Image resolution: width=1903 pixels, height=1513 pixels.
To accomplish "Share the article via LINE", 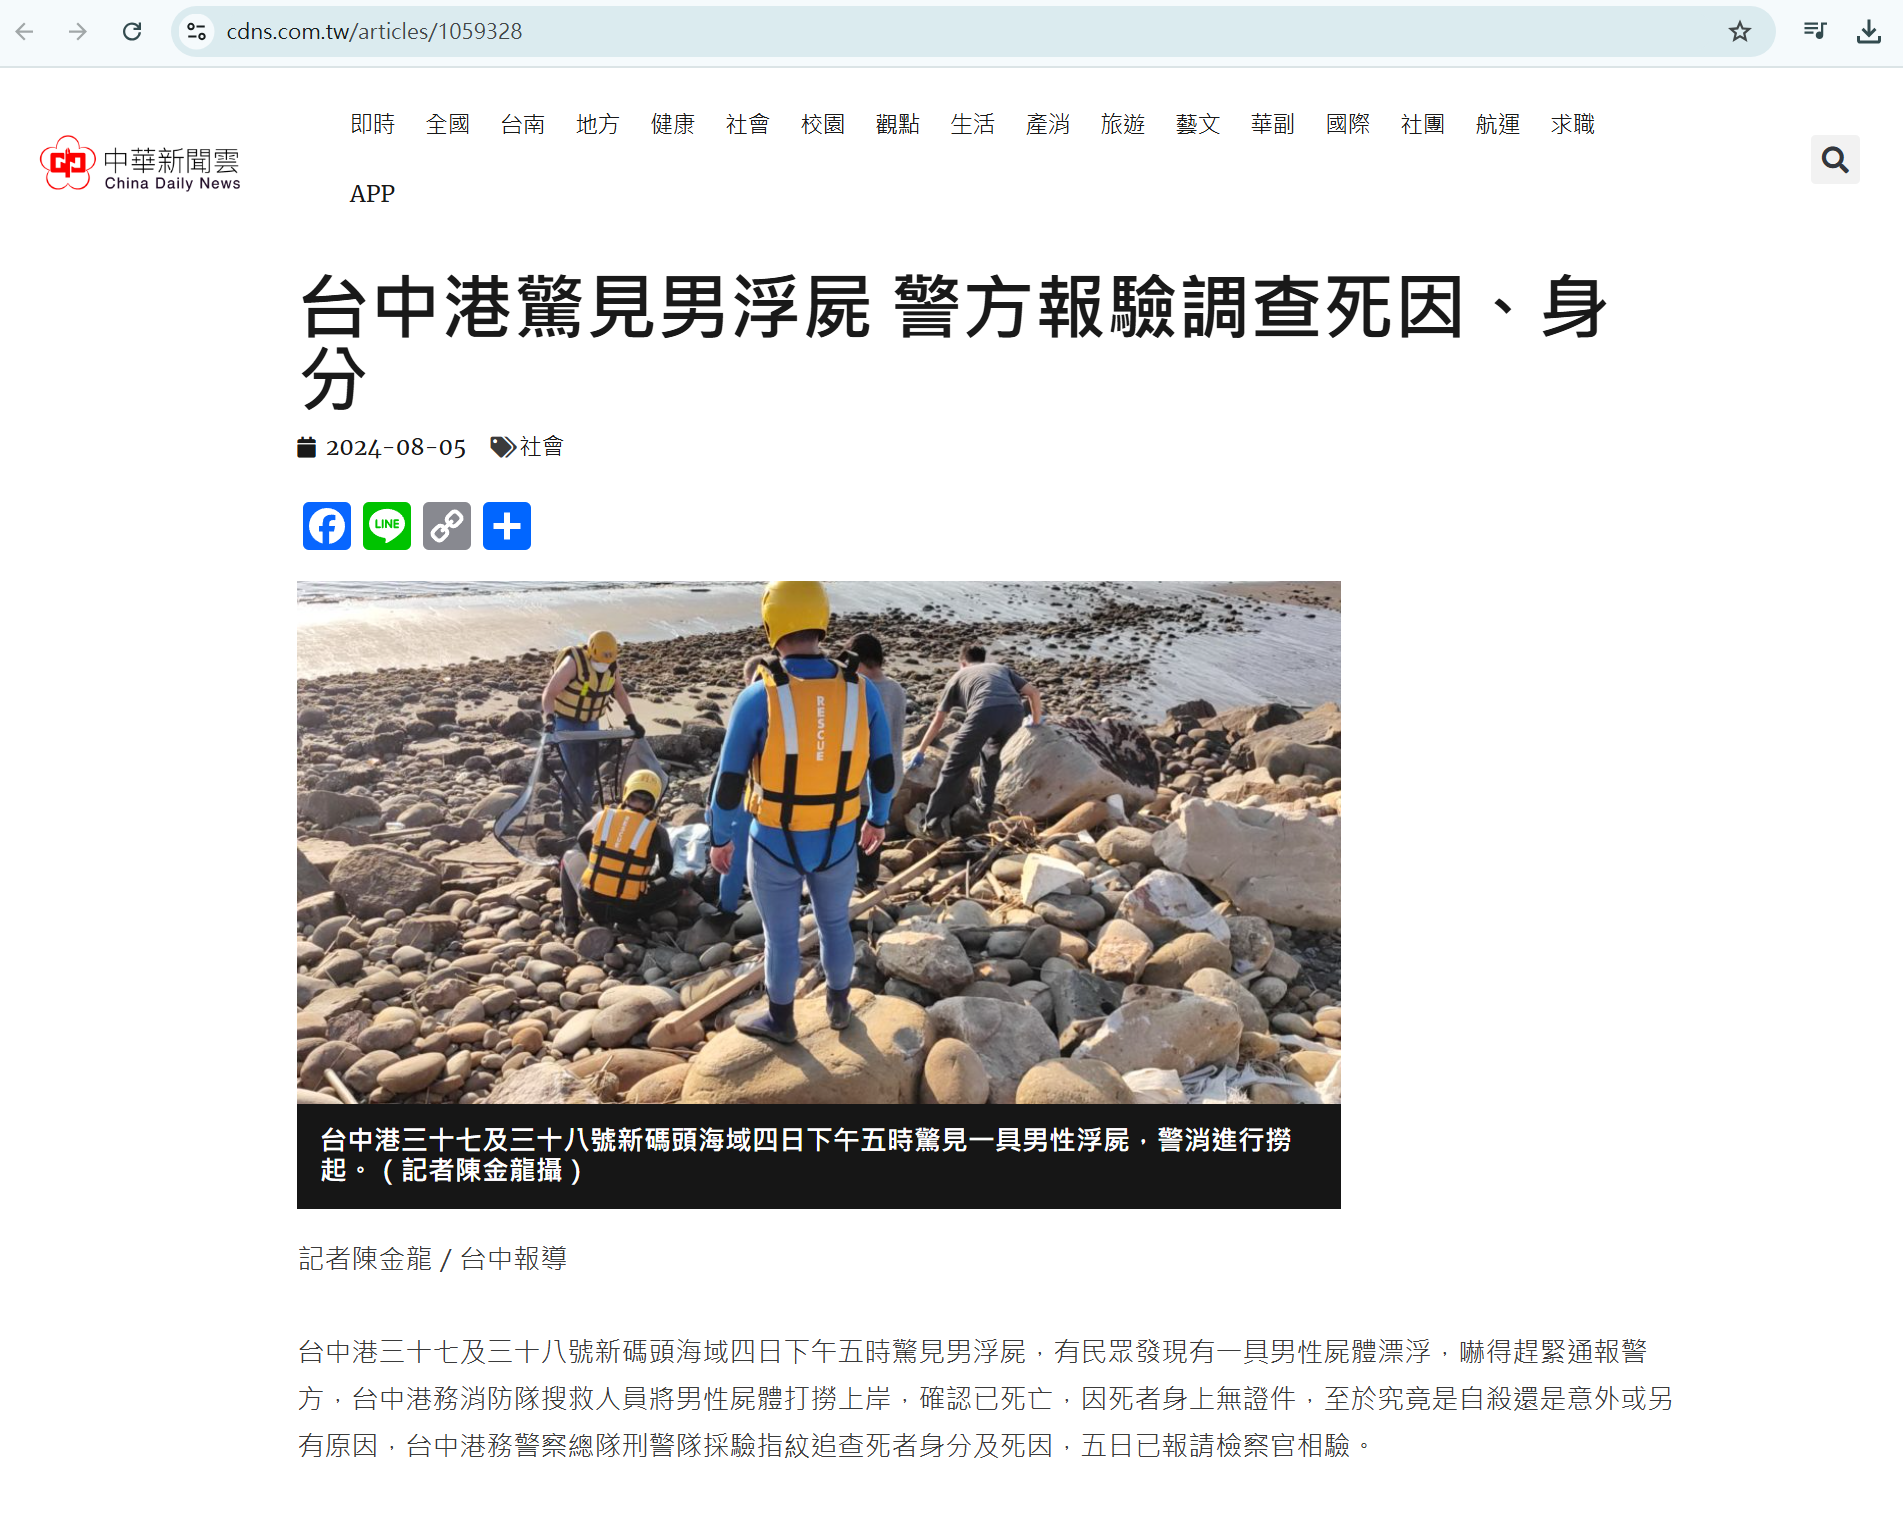I will click(387, 526).
